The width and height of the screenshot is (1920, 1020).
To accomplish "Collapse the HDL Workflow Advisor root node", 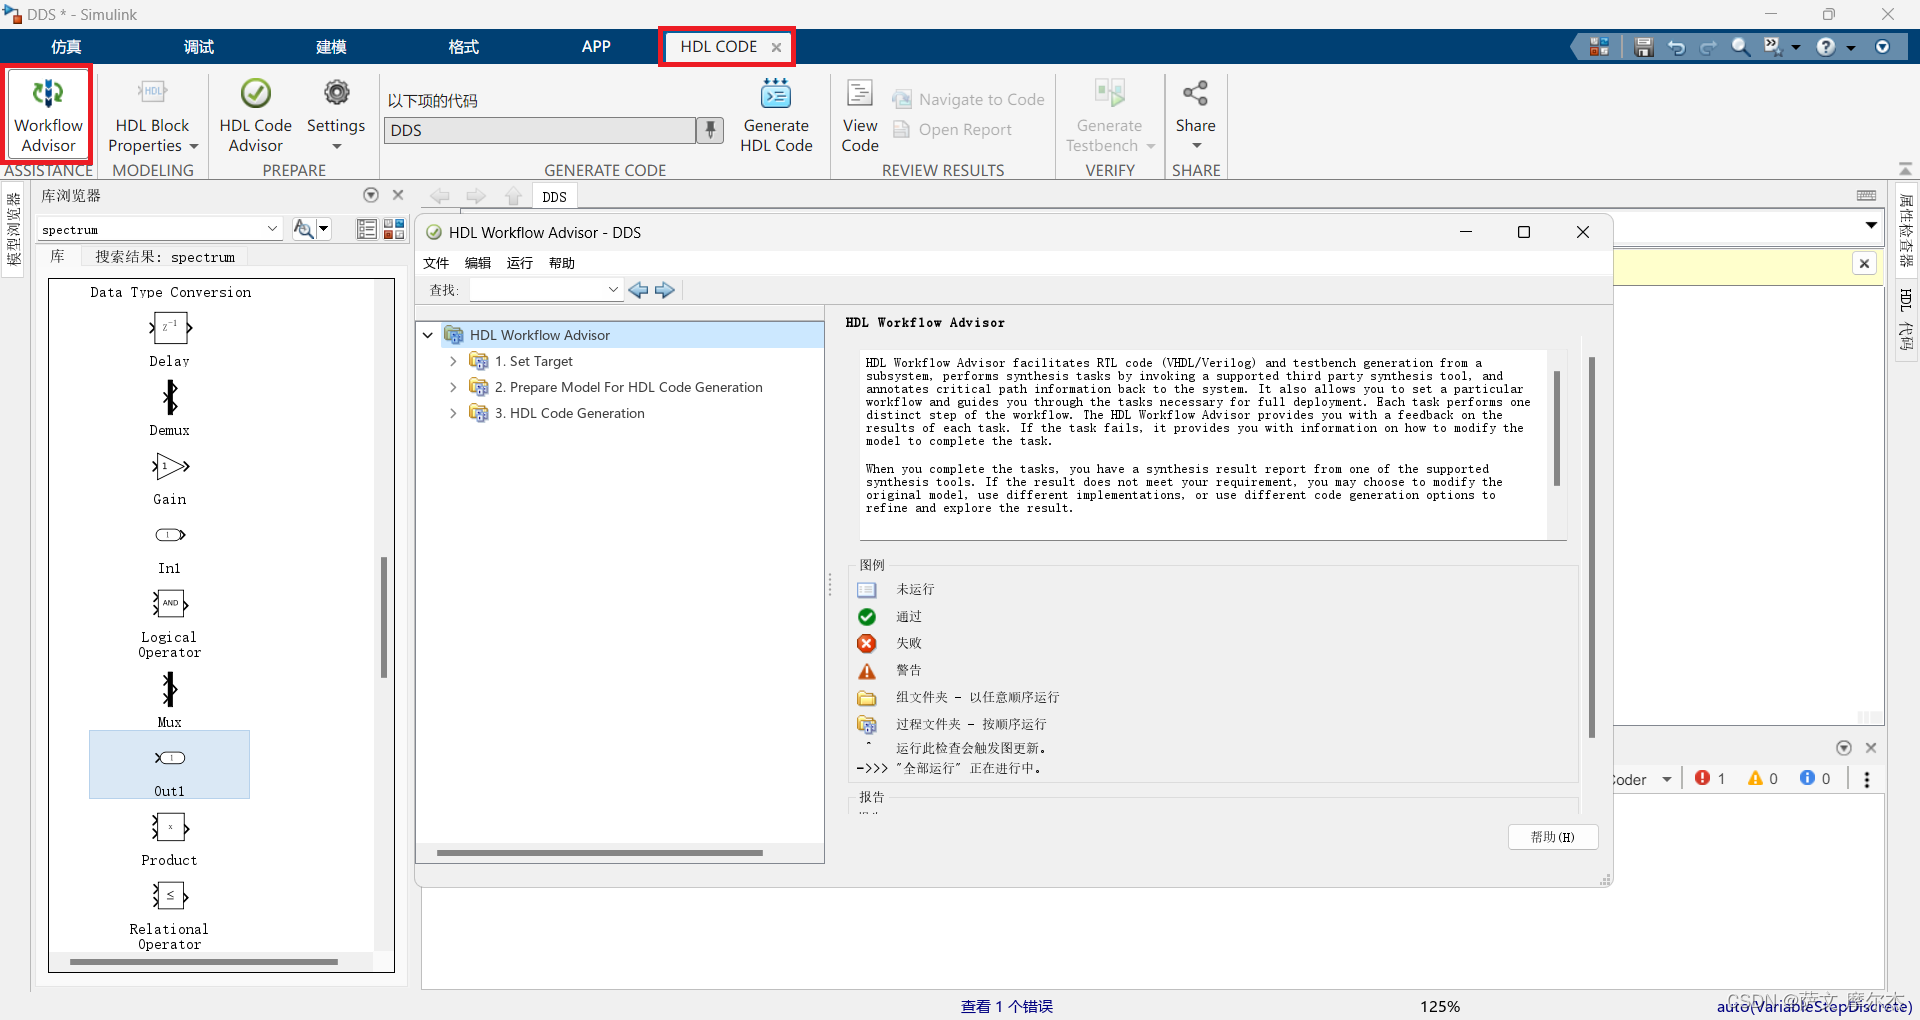I will point(428,335).
